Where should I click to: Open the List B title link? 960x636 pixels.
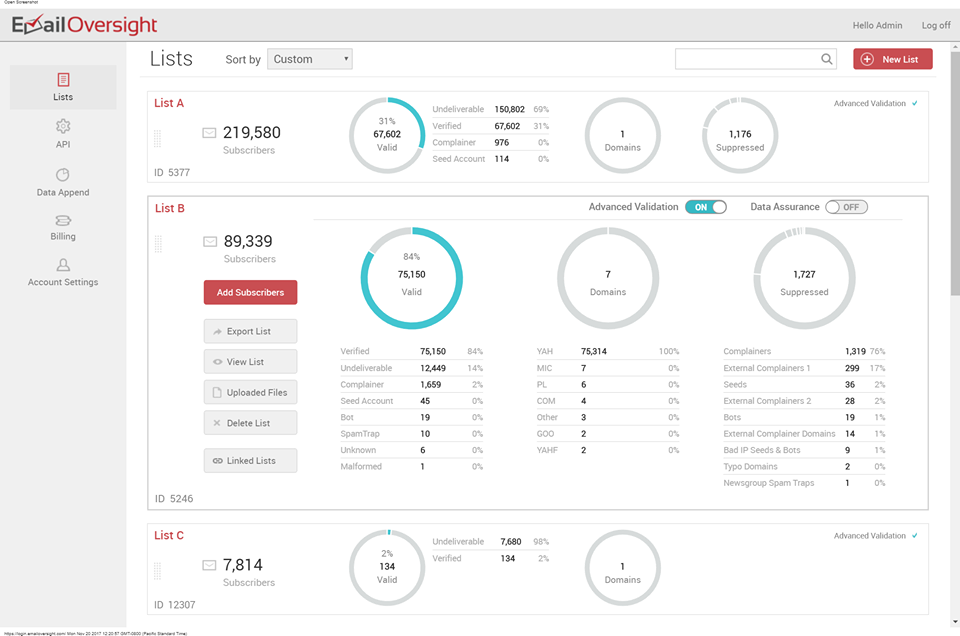[170, 208]
